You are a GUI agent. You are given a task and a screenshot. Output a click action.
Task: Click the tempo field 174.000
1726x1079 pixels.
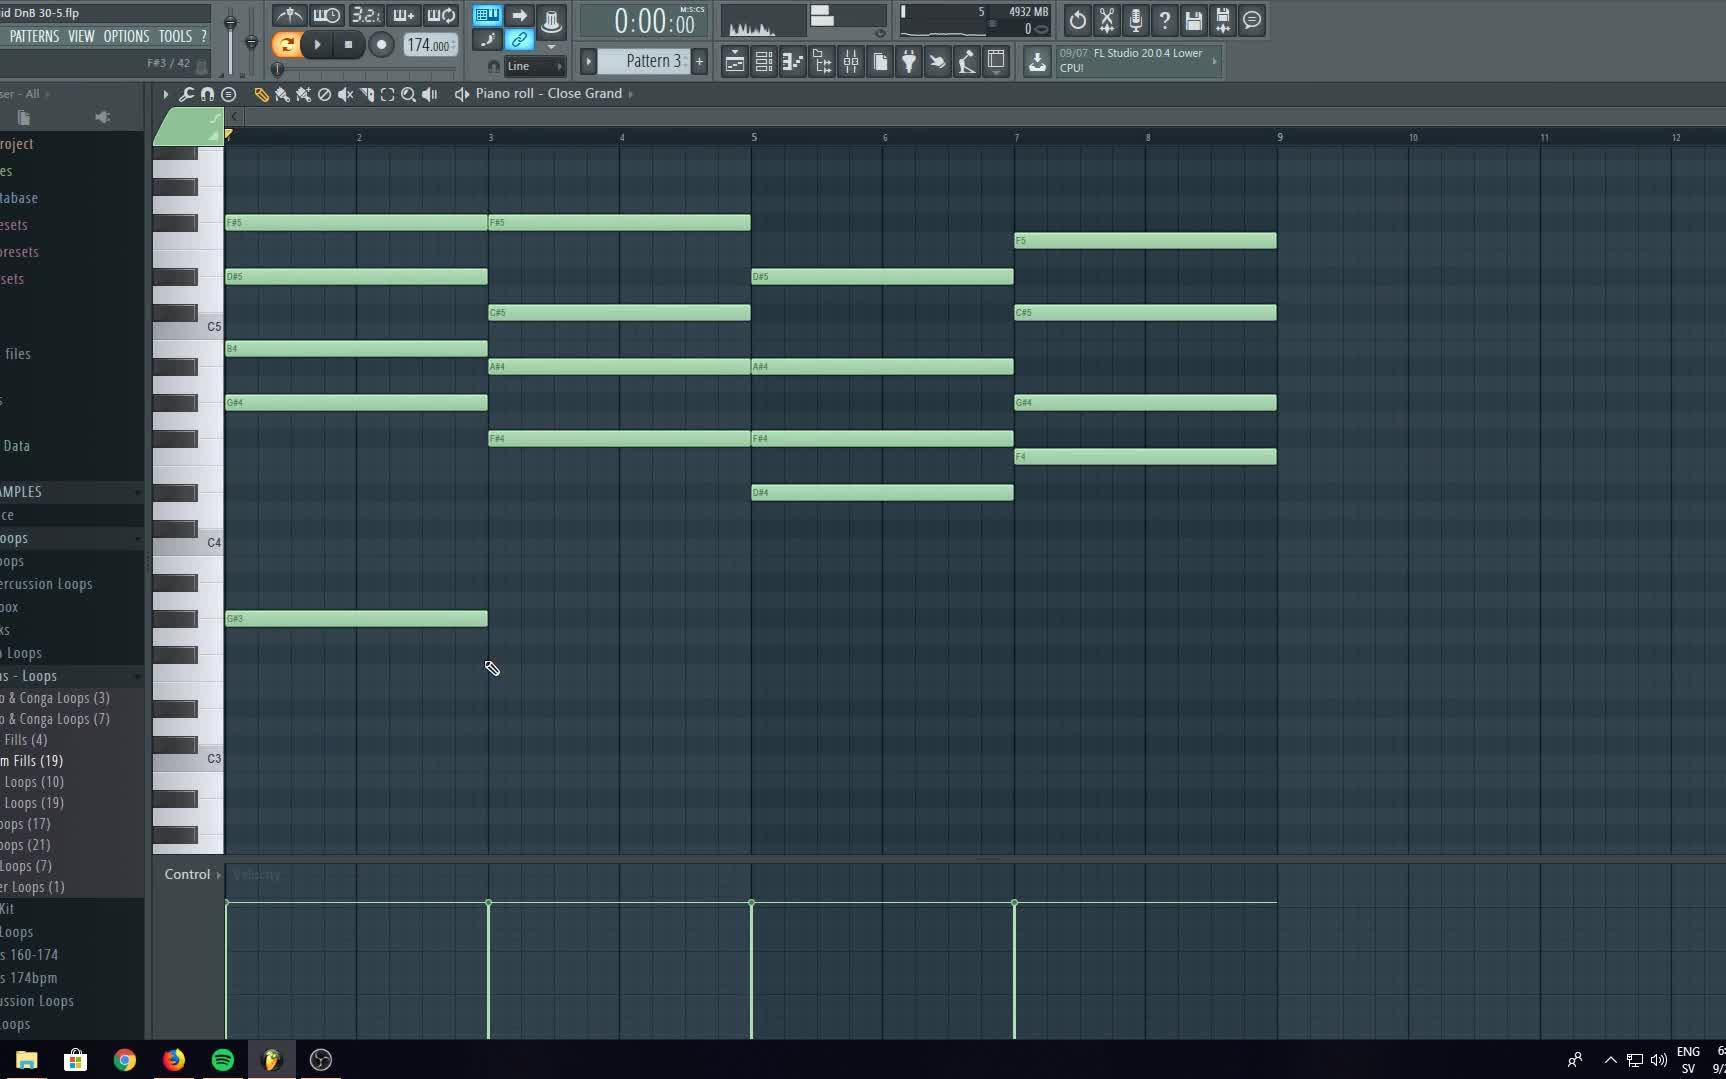[430, 45]
